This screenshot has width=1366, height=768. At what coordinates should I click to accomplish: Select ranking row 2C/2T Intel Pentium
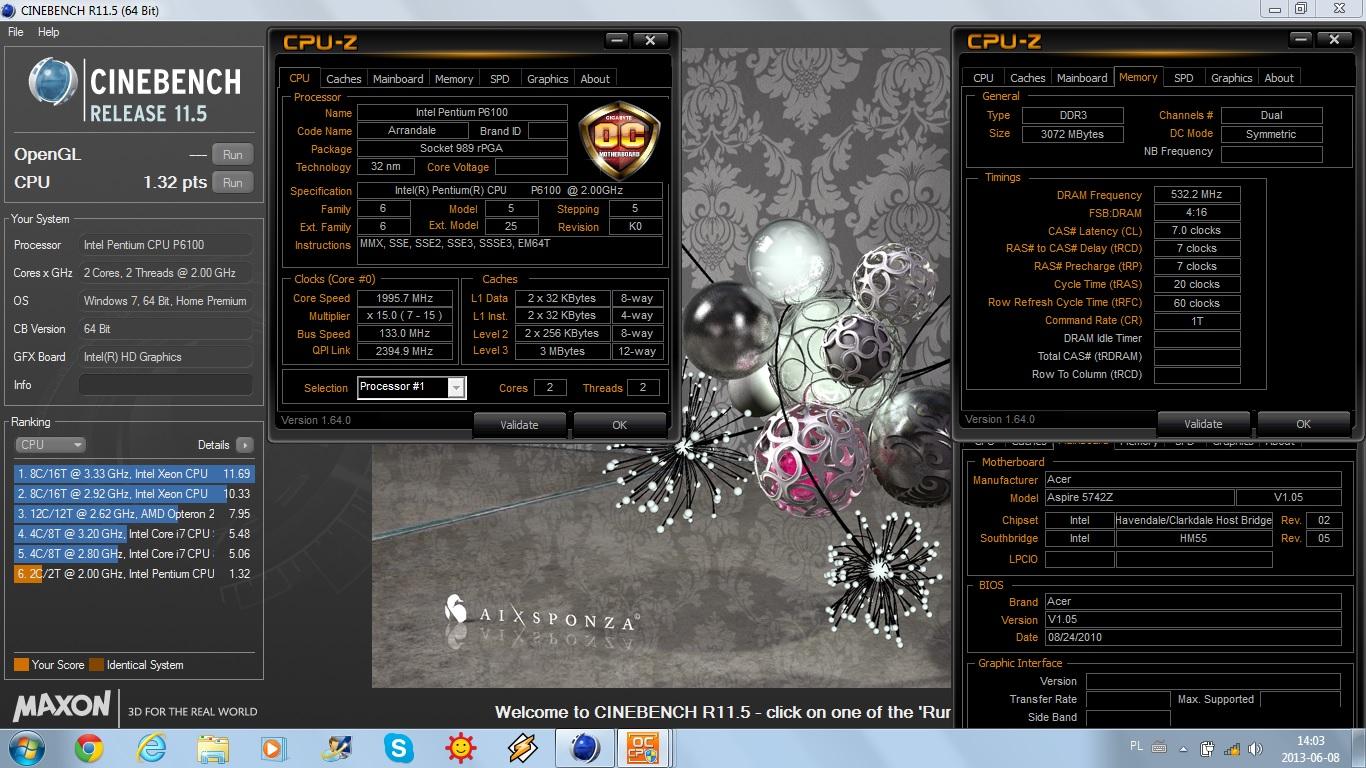(x=134, y=574)
